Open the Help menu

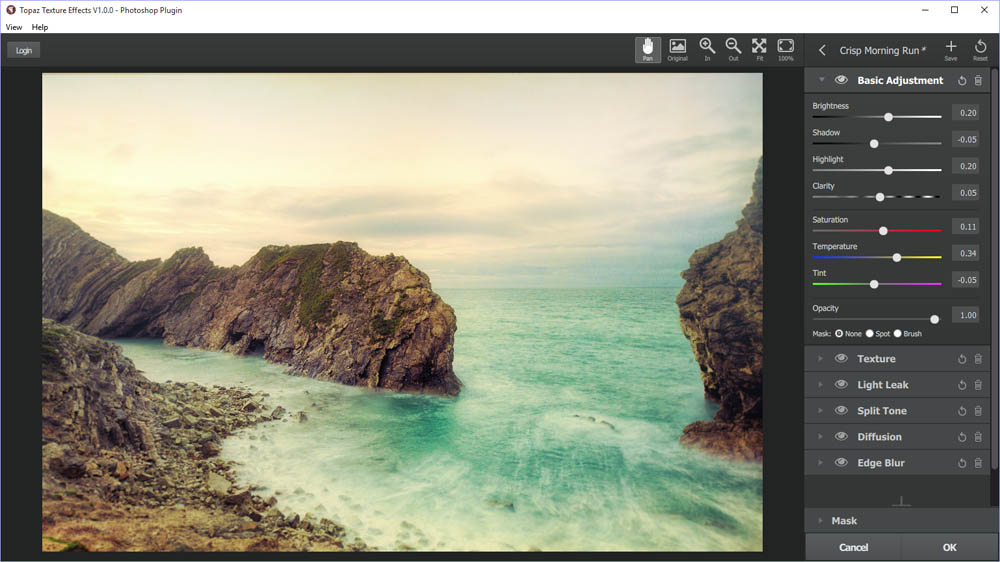click(40, 27)
